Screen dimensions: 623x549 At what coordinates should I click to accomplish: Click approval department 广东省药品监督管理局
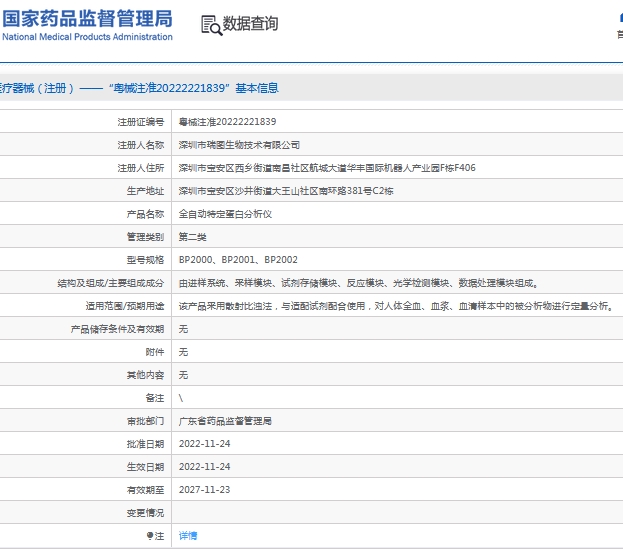click(225, 421)
